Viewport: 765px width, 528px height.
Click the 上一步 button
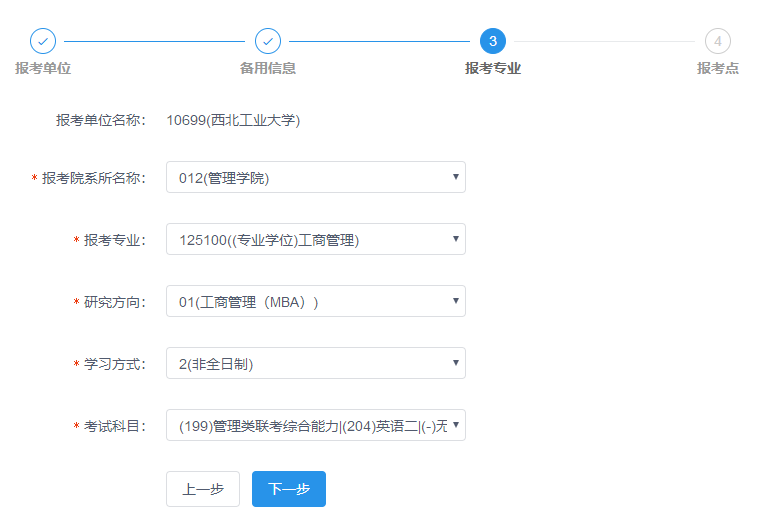203,489
